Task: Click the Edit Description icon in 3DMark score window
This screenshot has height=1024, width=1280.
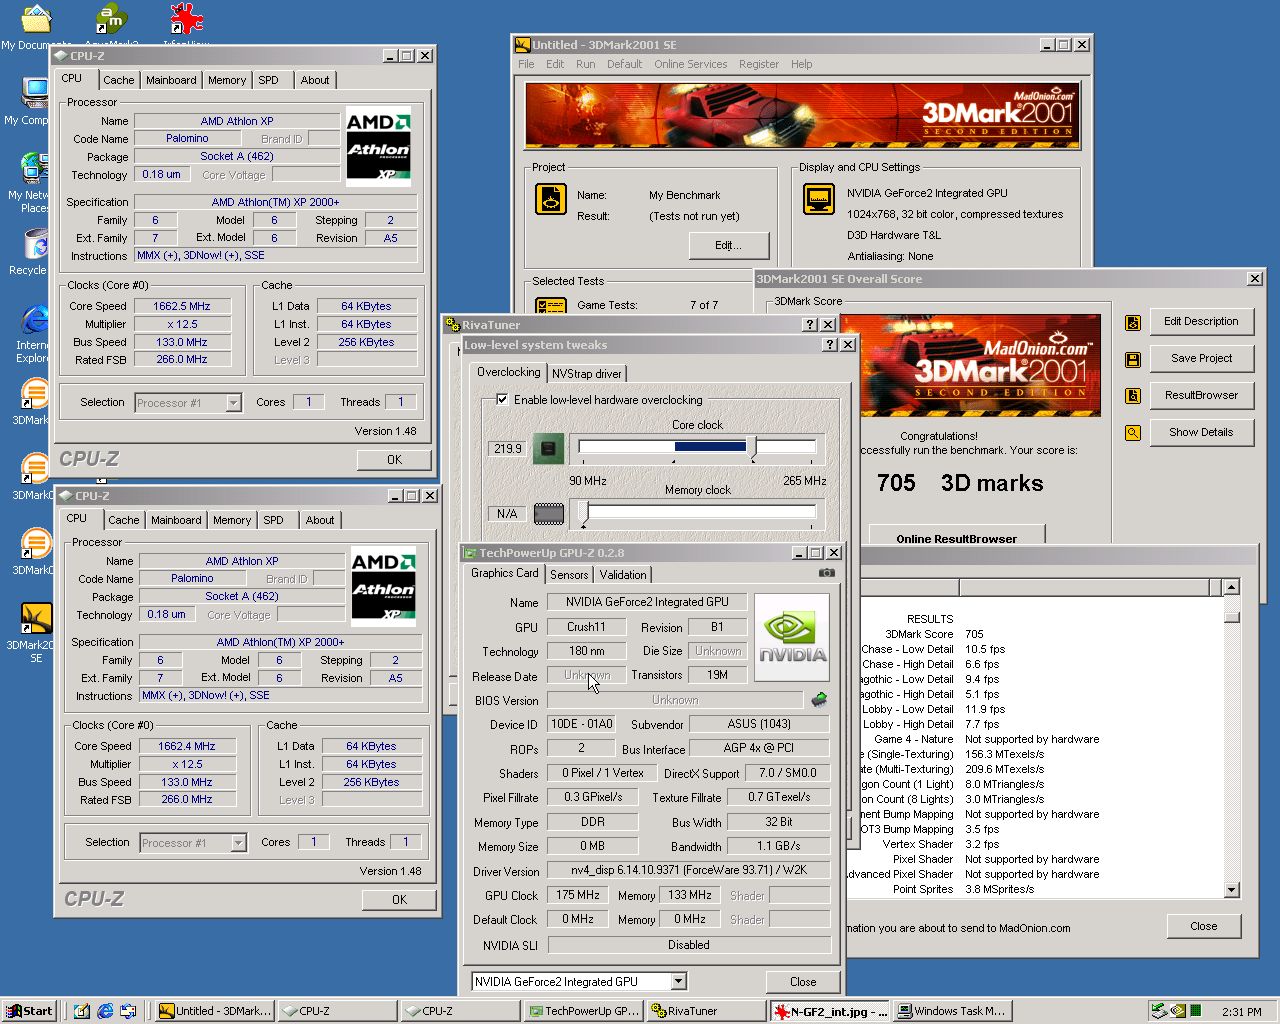Action: [x=1133, y=322]
